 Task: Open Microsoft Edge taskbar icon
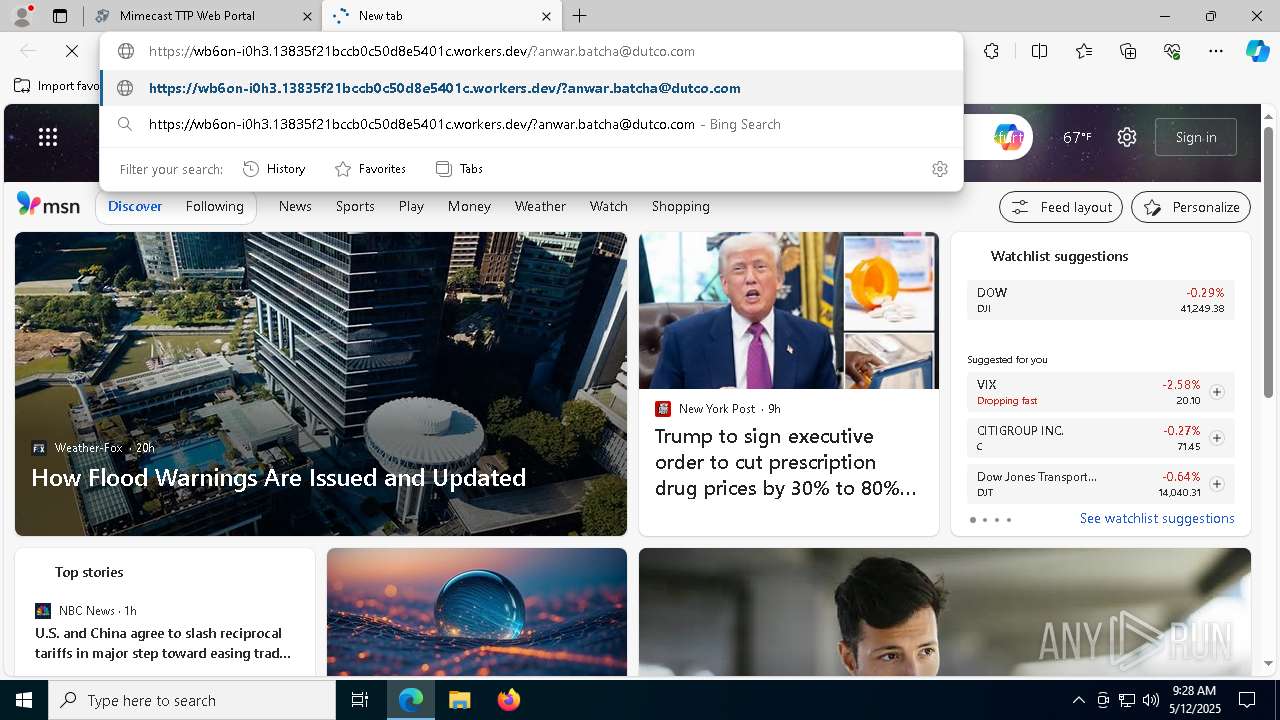[x=411, y=700]
